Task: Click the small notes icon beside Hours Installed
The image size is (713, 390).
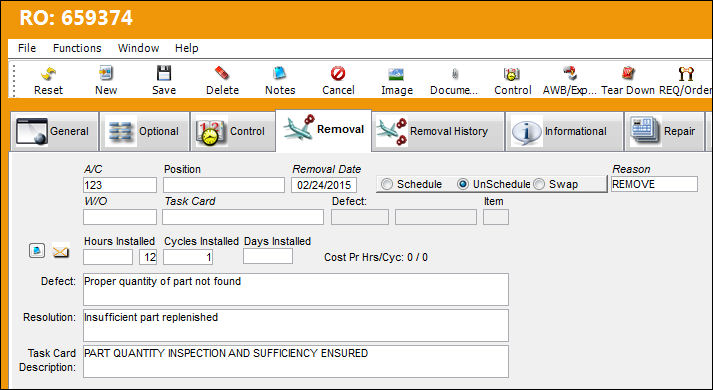Action: [x=37, y=250]
